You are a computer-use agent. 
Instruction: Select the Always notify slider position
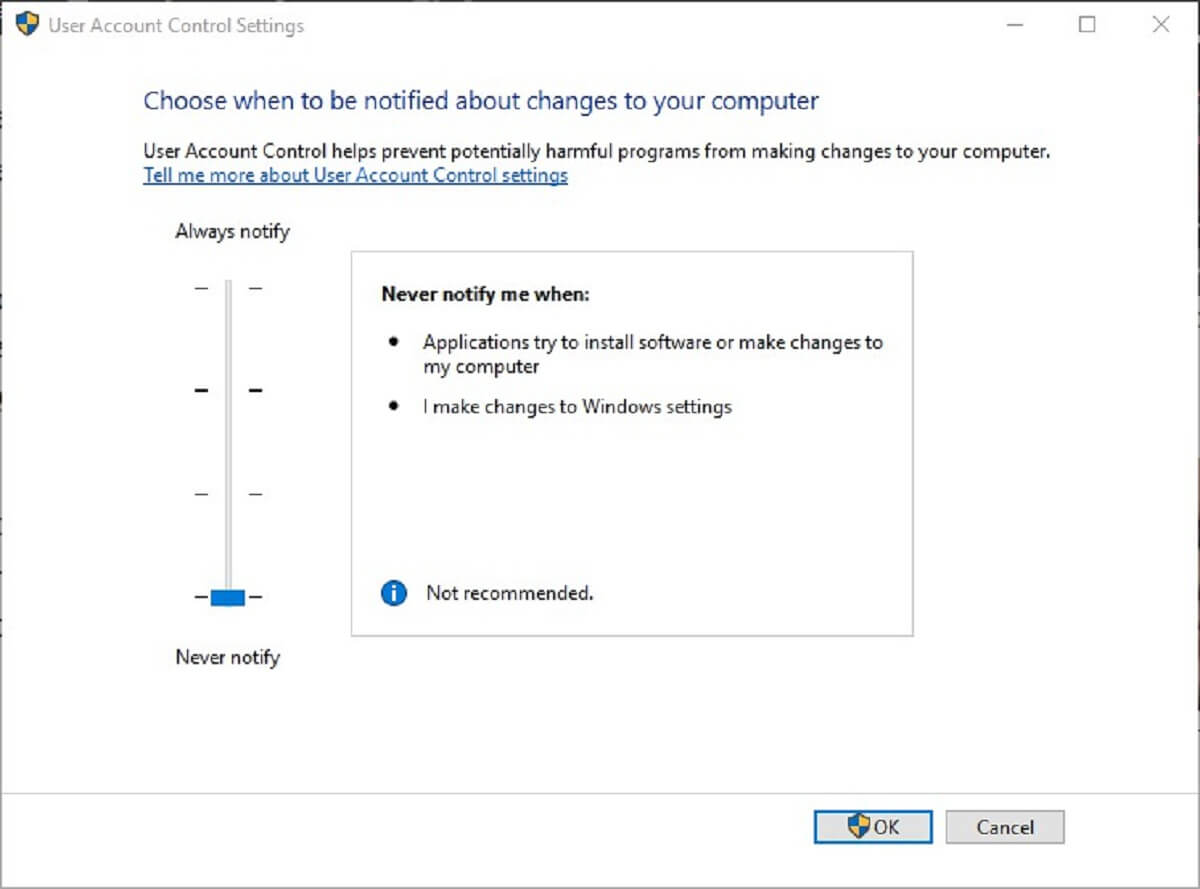[x=228, y=287]
